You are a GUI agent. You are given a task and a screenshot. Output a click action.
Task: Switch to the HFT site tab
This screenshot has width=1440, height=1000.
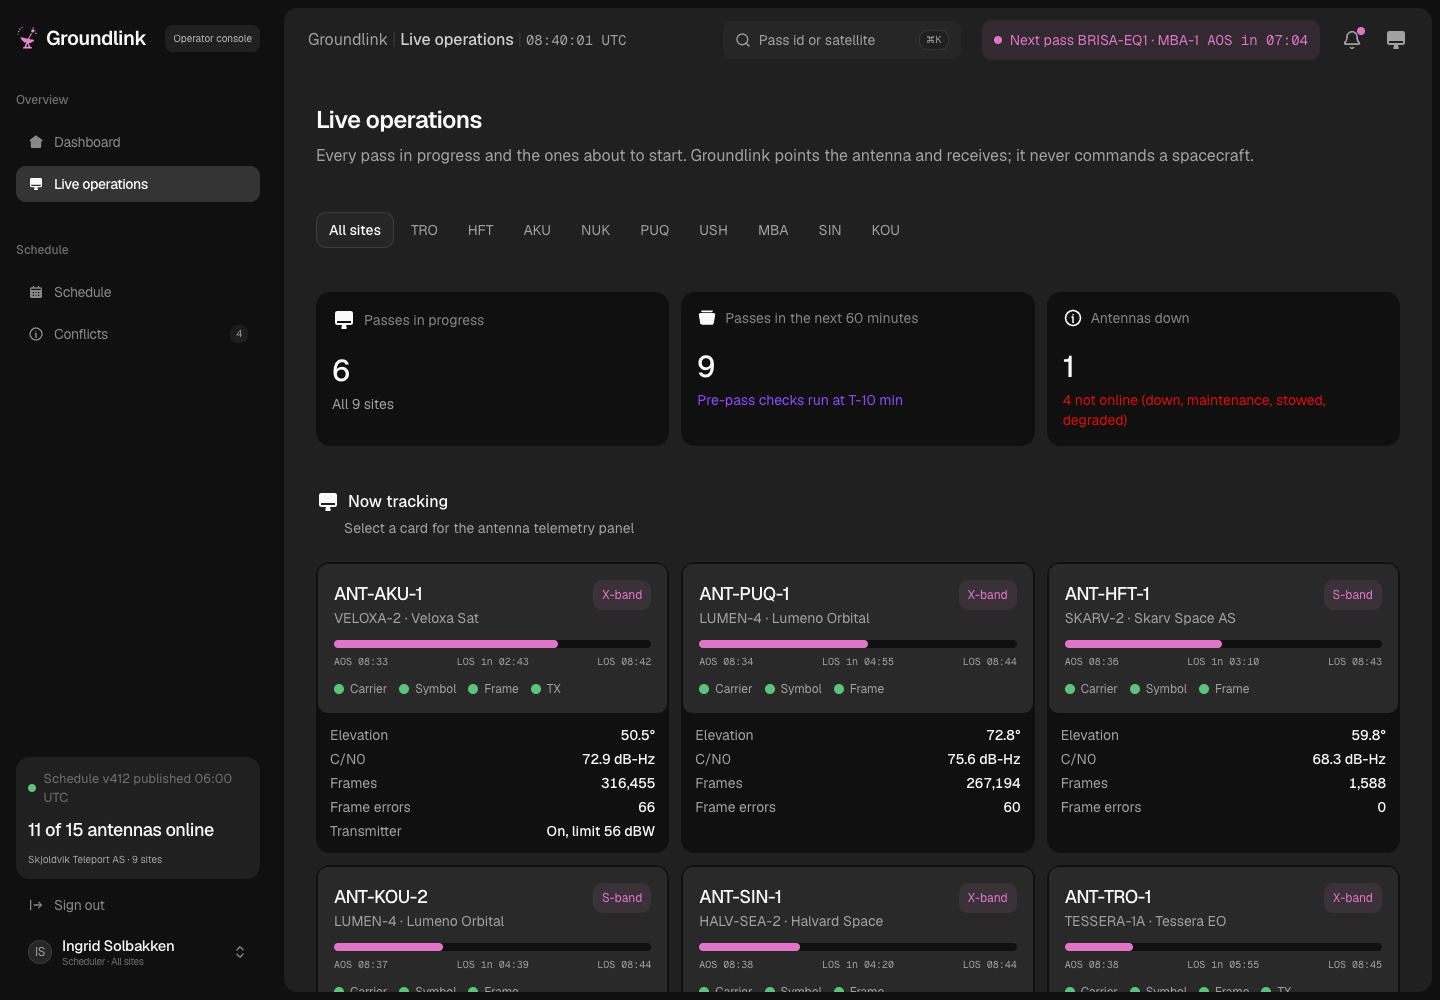click(481, 230)
